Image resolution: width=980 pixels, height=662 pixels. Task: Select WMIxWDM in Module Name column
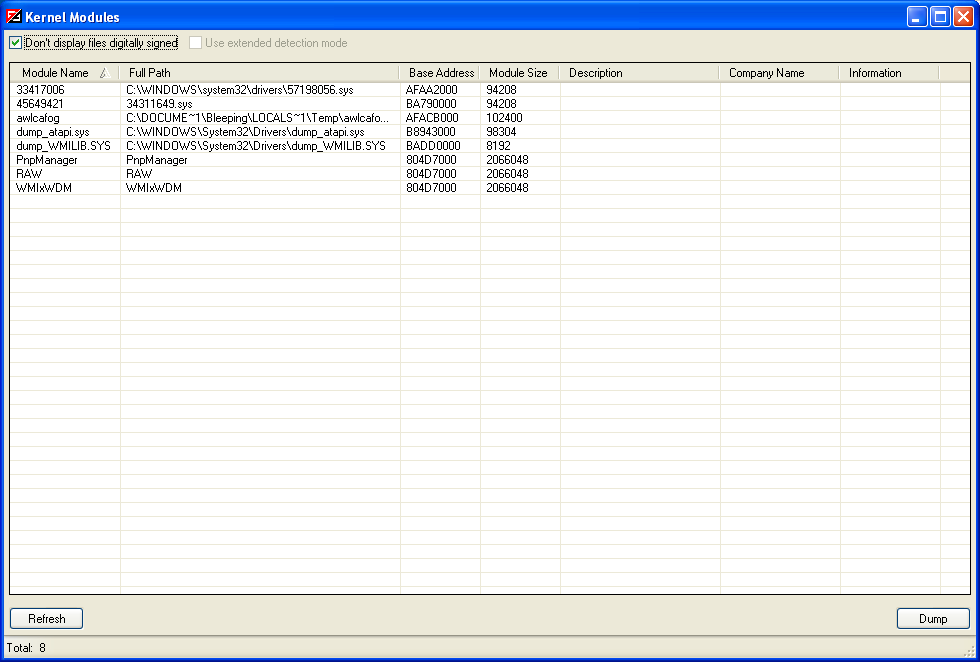pos(44,188)
